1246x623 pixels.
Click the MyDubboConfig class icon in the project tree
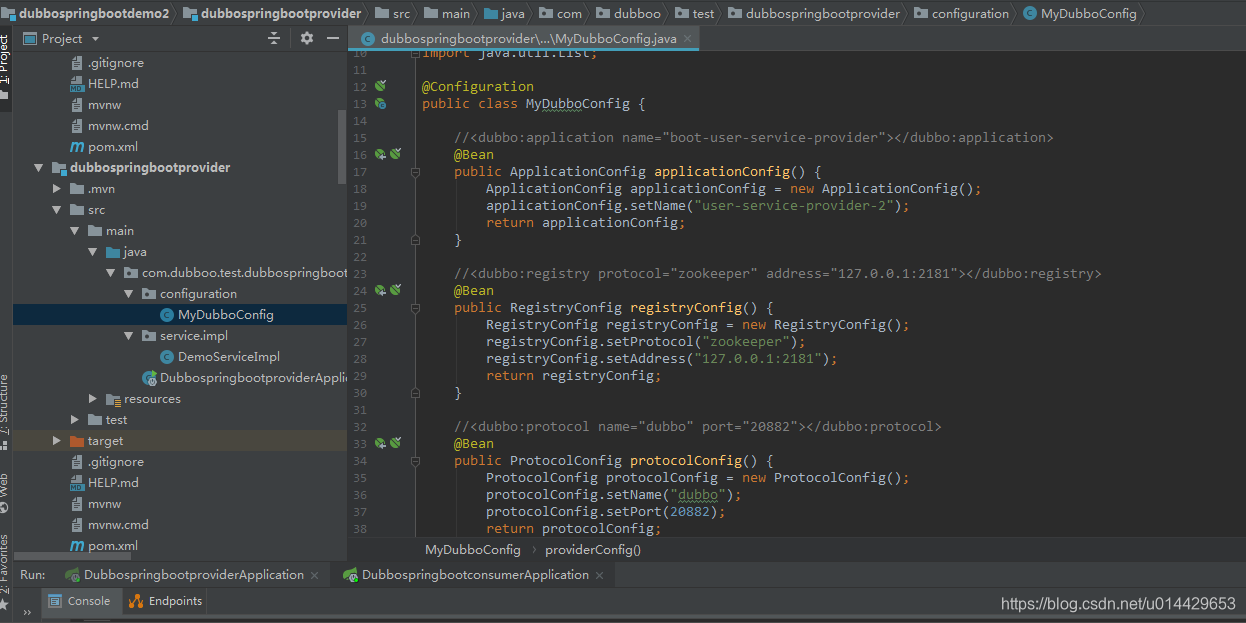pyautogui.click(x=167, y=315)
